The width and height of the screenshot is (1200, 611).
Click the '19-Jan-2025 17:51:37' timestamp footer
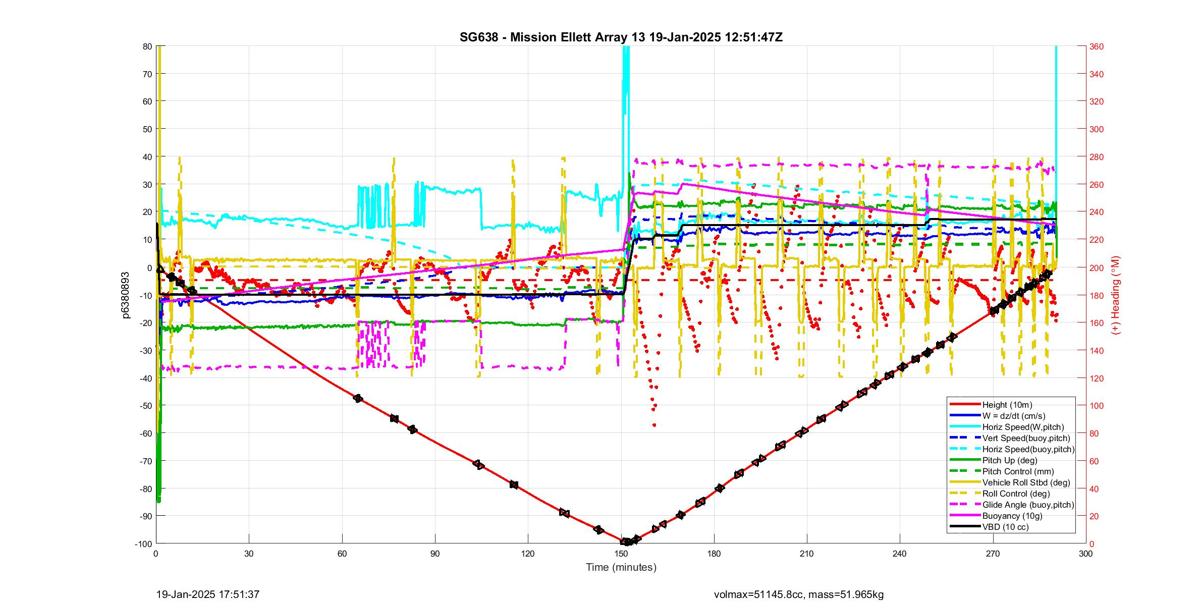coord(209,594)
